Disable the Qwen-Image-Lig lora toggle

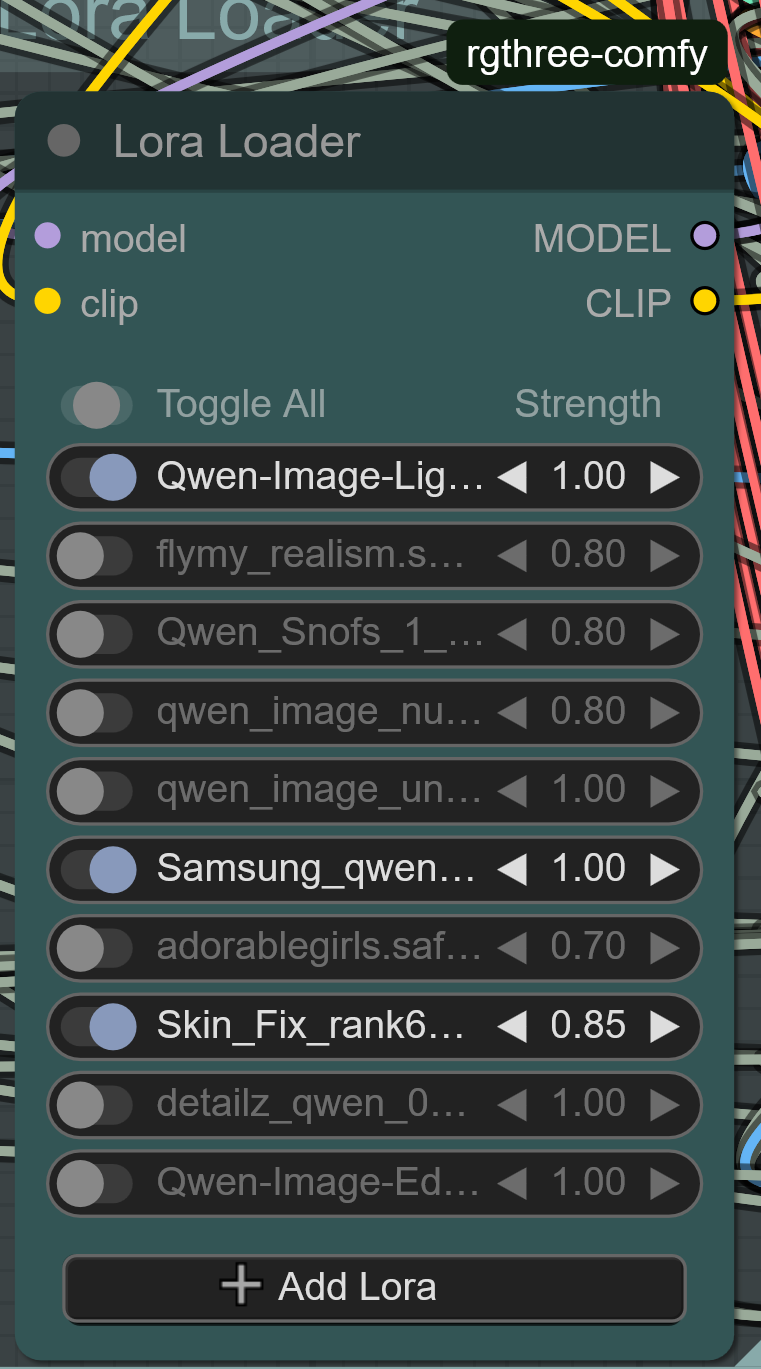point(97,477)
